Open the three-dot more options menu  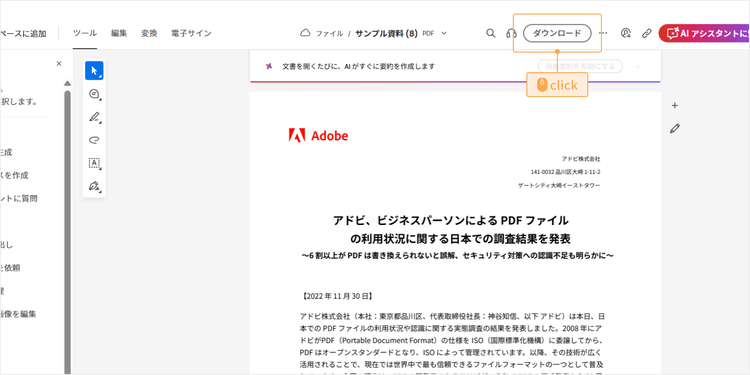603,33
